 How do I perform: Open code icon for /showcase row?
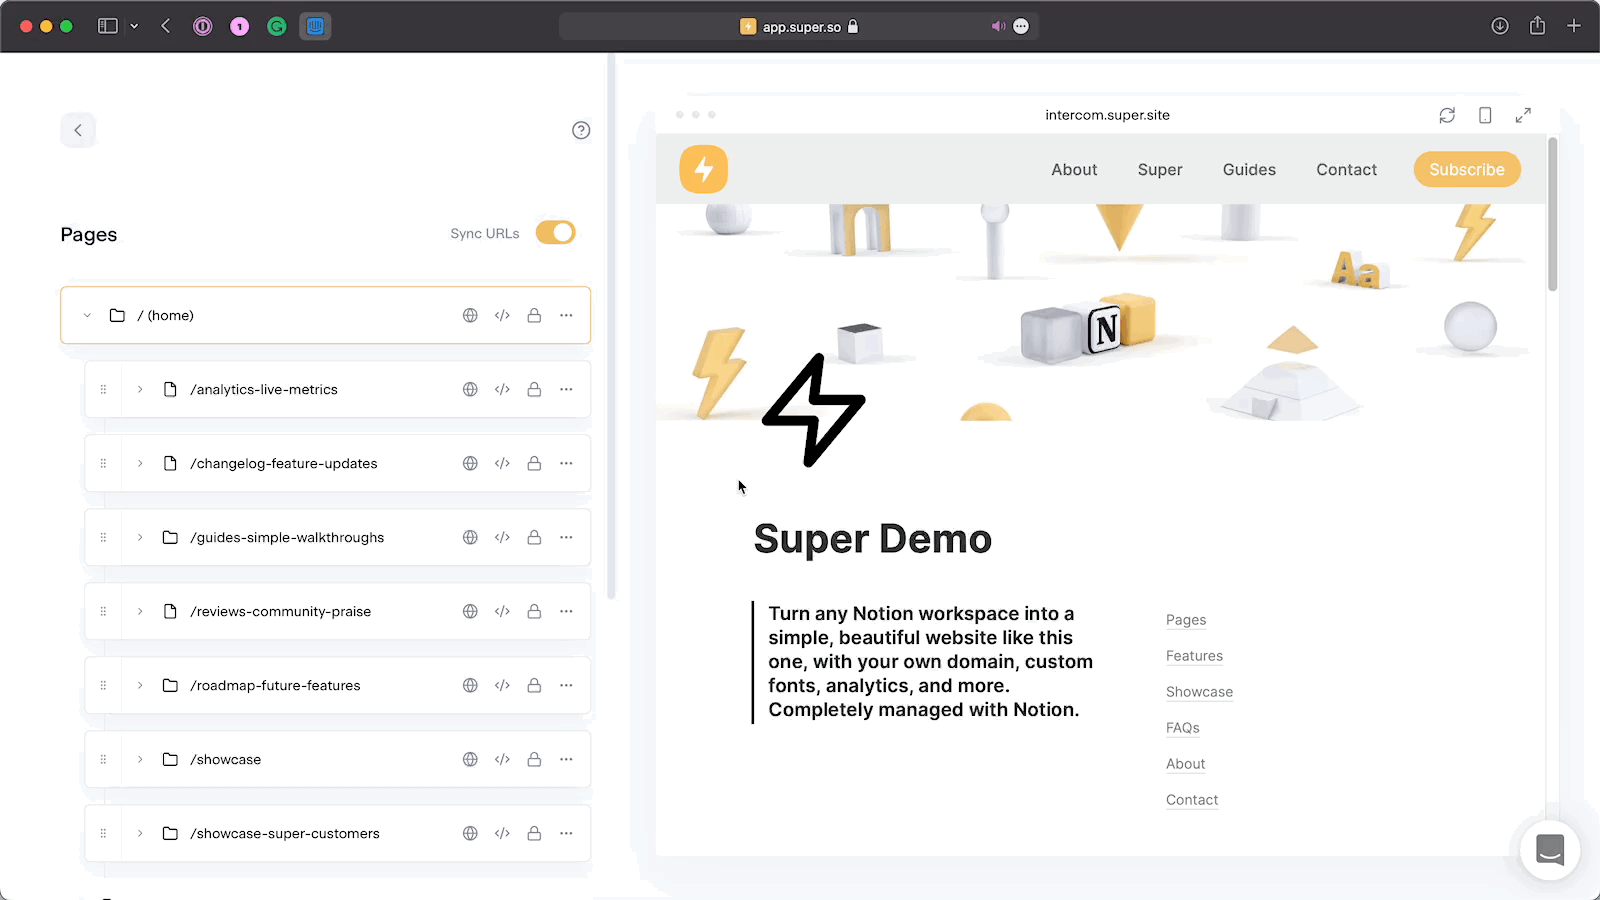click(x=502, y=759)
